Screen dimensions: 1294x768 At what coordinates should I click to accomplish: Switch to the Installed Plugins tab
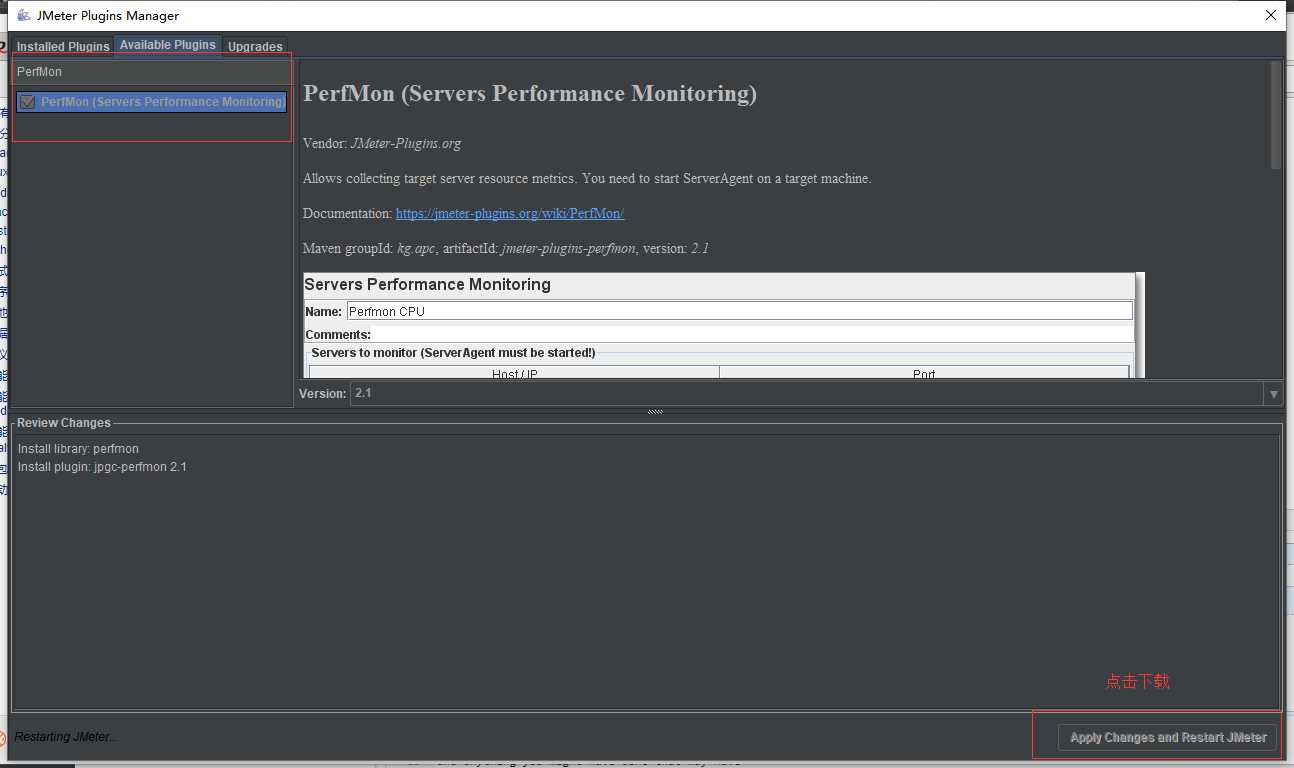[63, 46]
